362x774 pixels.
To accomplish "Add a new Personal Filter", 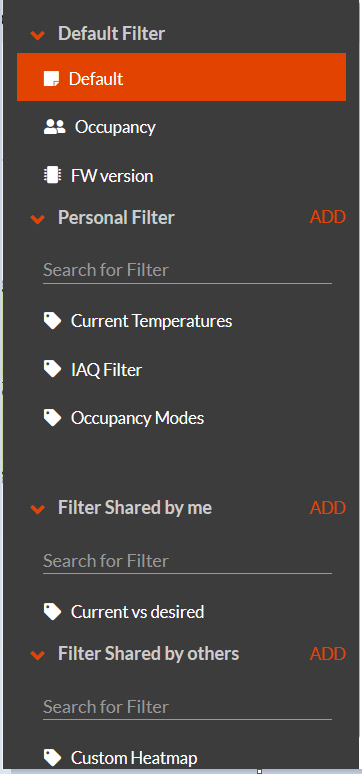I will point(328,217).
